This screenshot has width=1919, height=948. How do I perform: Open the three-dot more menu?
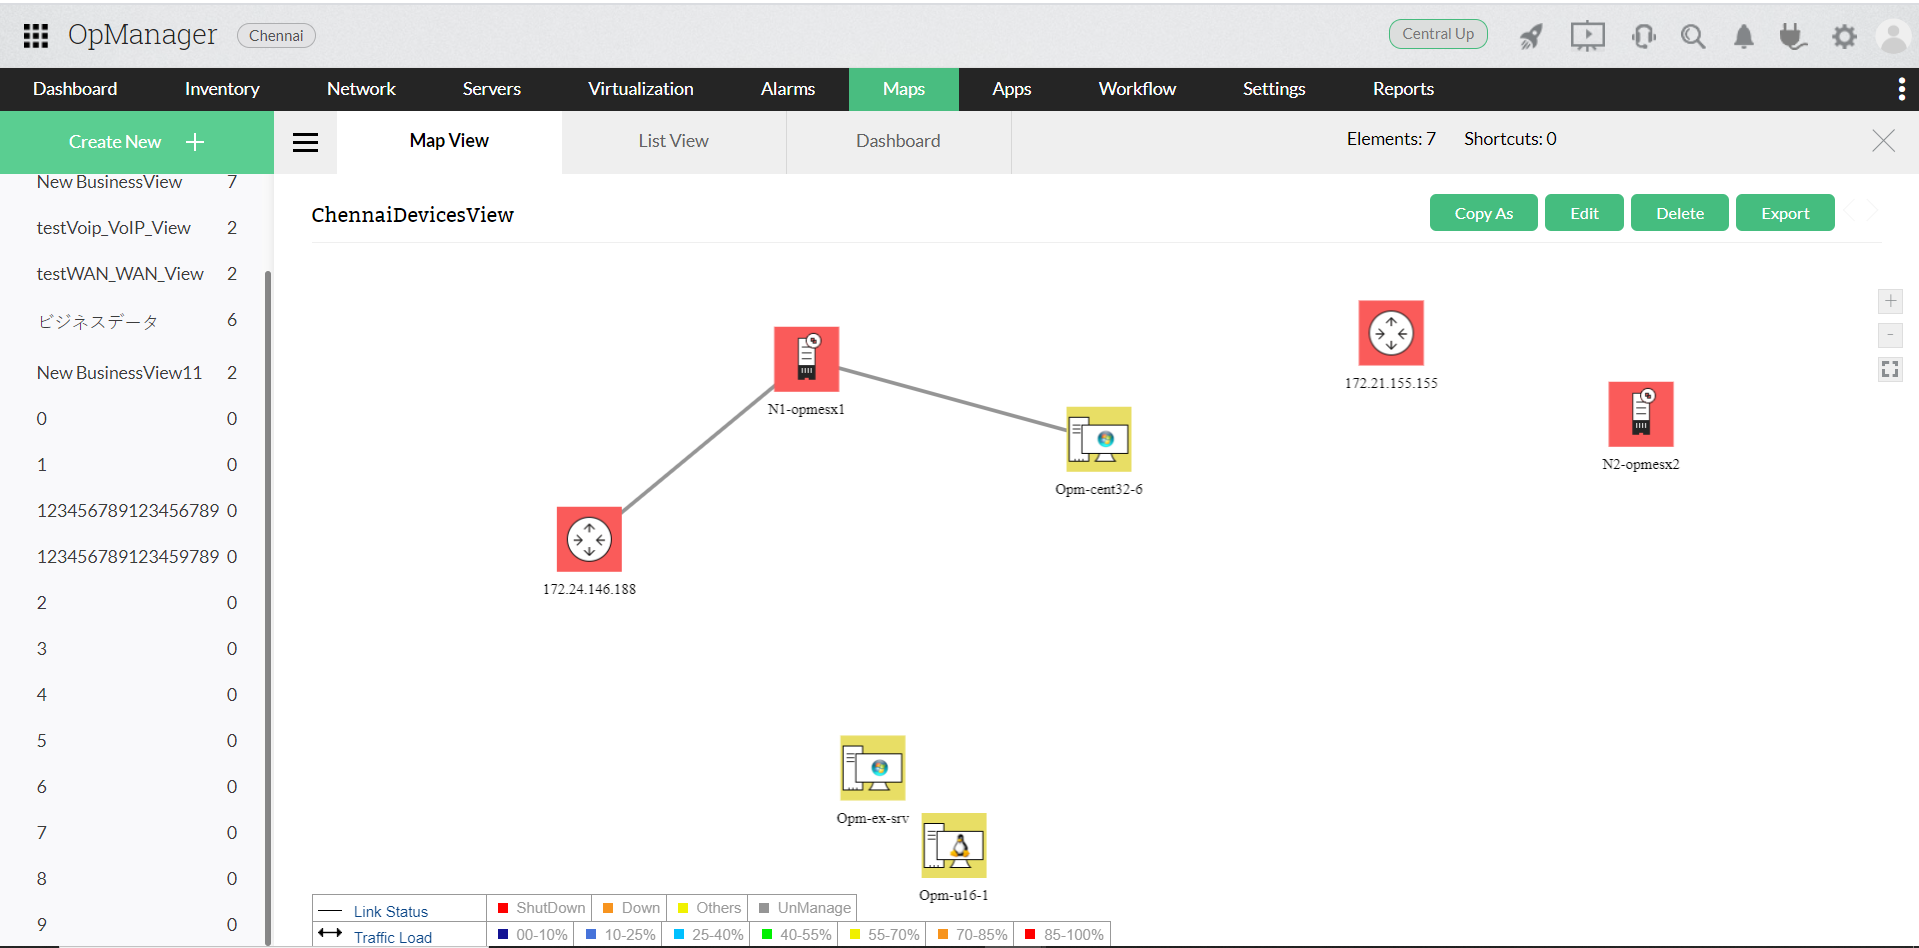pos(1901,89)
